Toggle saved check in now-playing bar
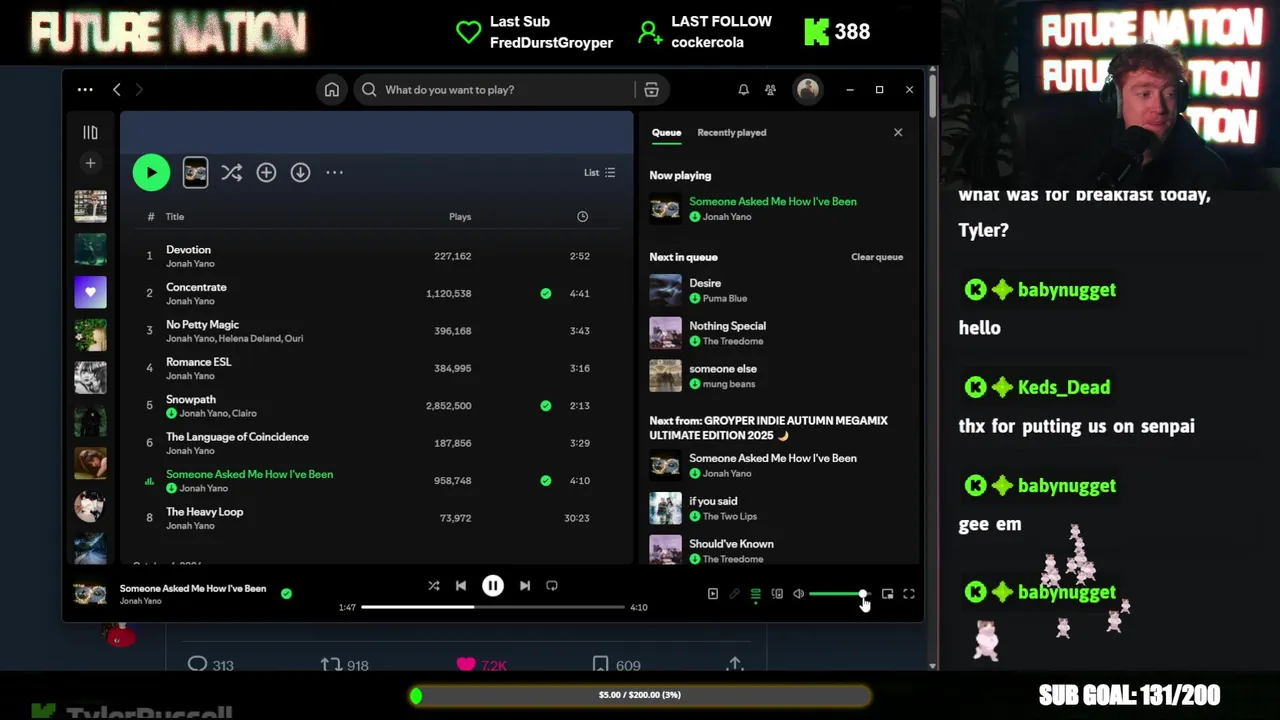The height and width of the screenshot is (720, 1280). [x=286, y=593]
